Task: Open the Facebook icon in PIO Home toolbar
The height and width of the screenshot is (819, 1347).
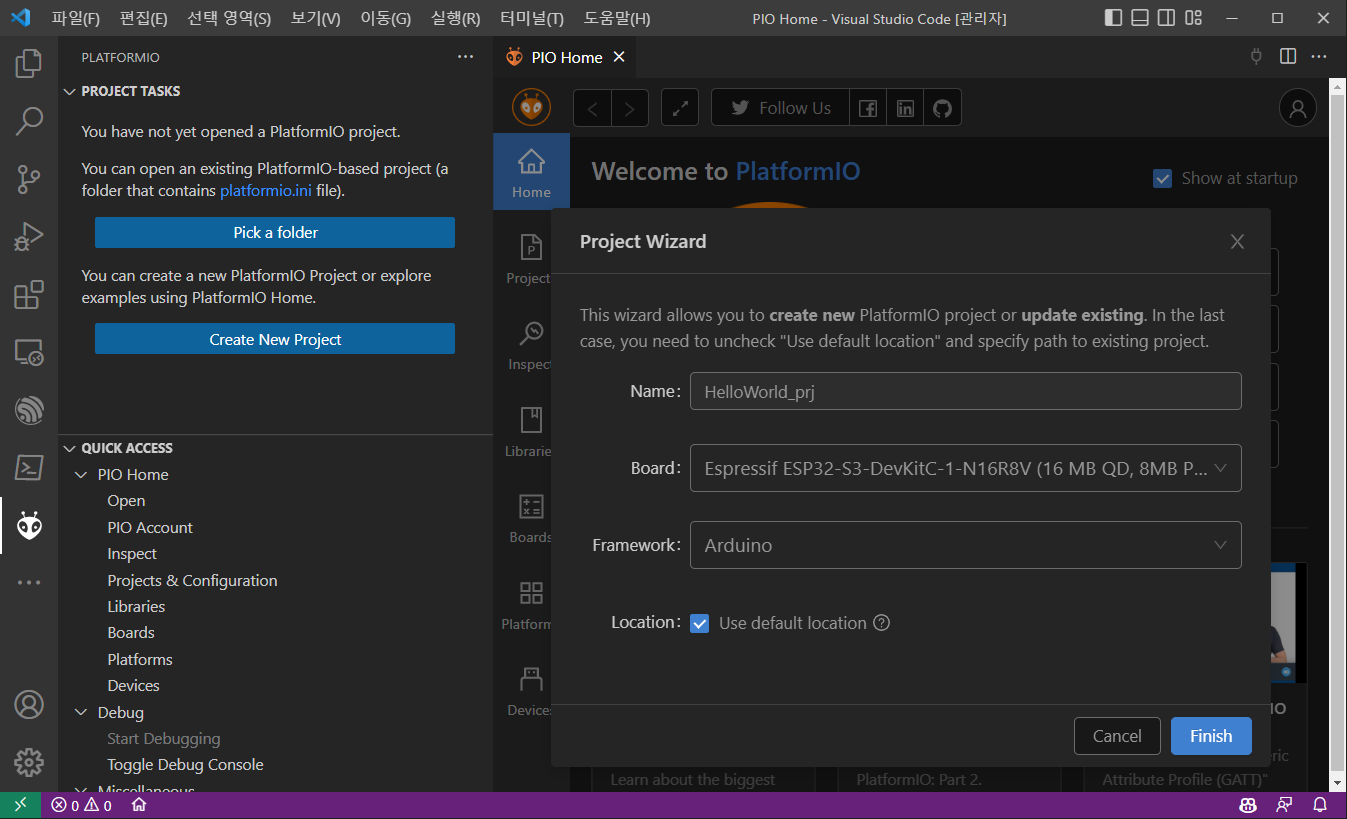Action: coord(868,108)
